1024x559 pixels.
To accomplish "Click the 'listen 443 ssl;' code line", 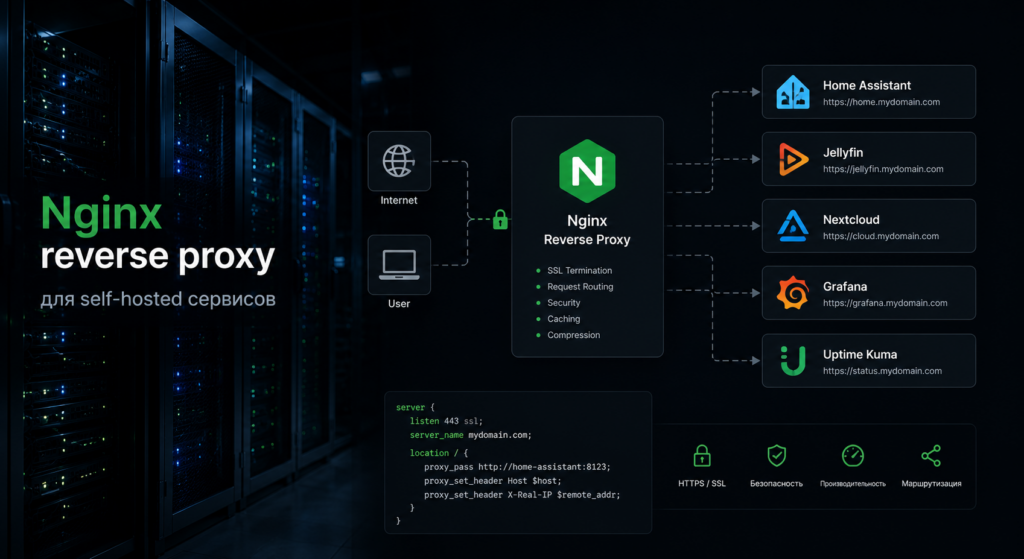I will tap(446, 421).
